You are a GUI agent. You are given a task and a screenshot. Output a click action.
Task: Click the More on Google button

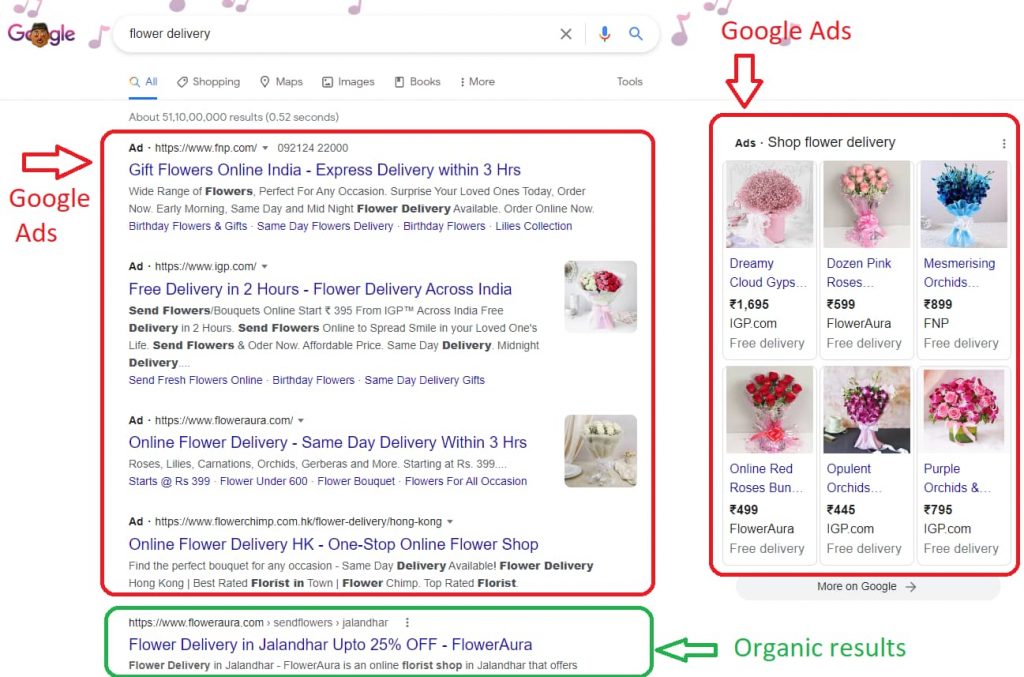pyautogui.click(x=868, y=587)
